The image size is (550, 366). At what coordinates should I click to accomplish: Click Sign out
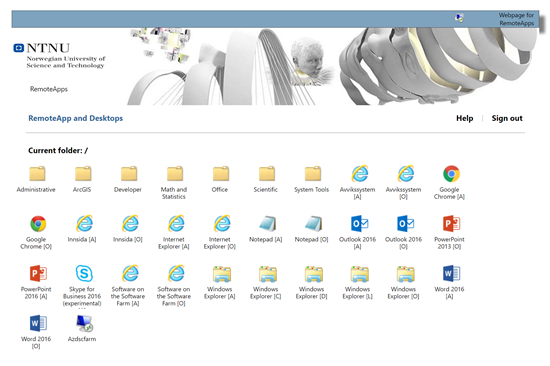[x=507, y=118]
